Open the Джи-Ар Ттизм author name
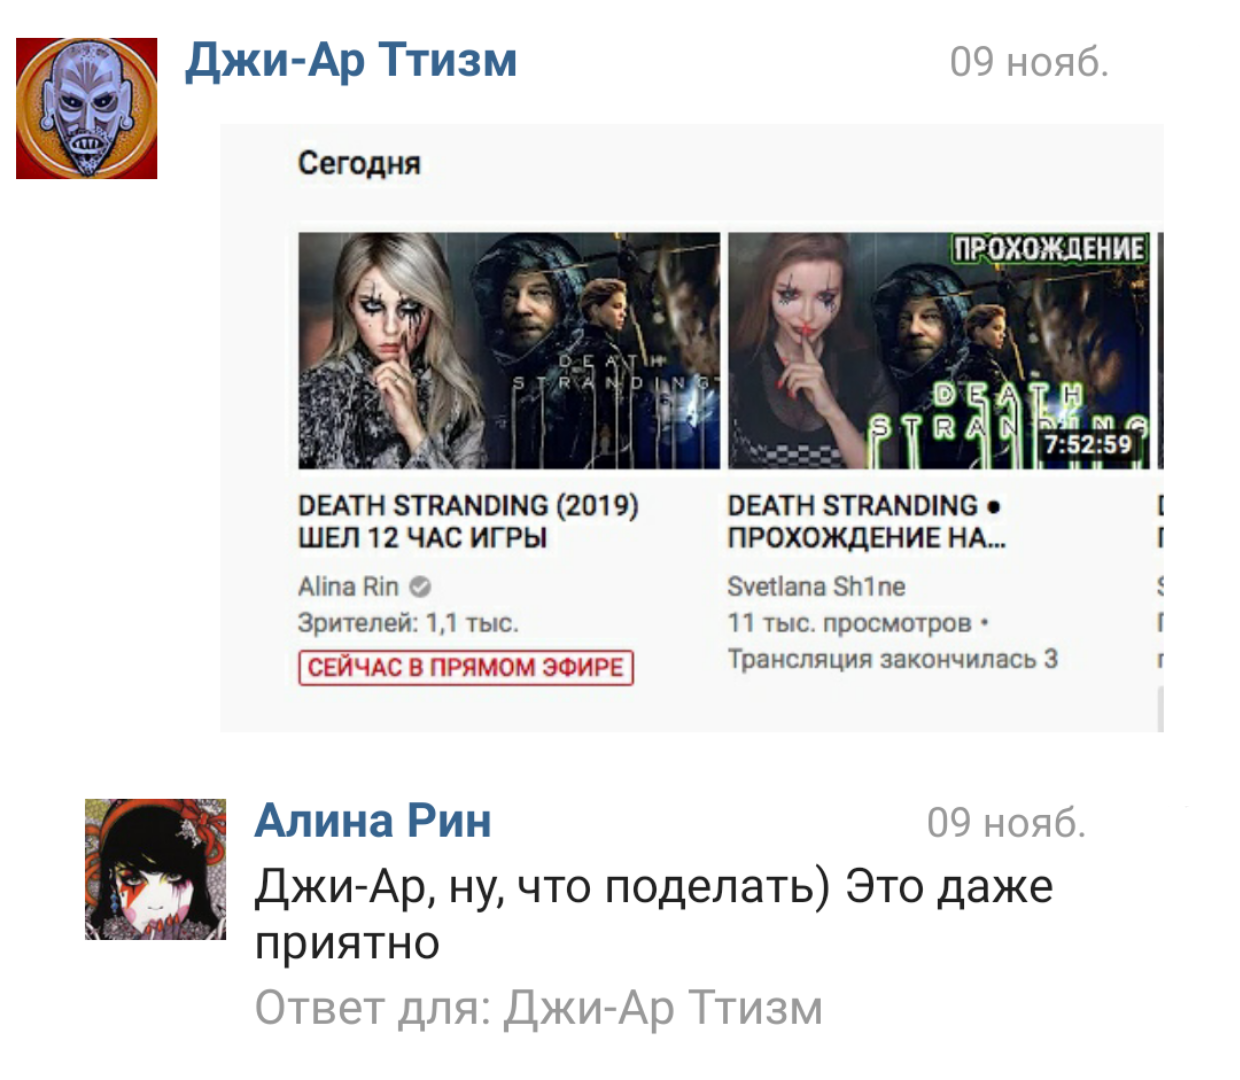This screenshot has height=1080, width=1240. click(x=352, y=60)
